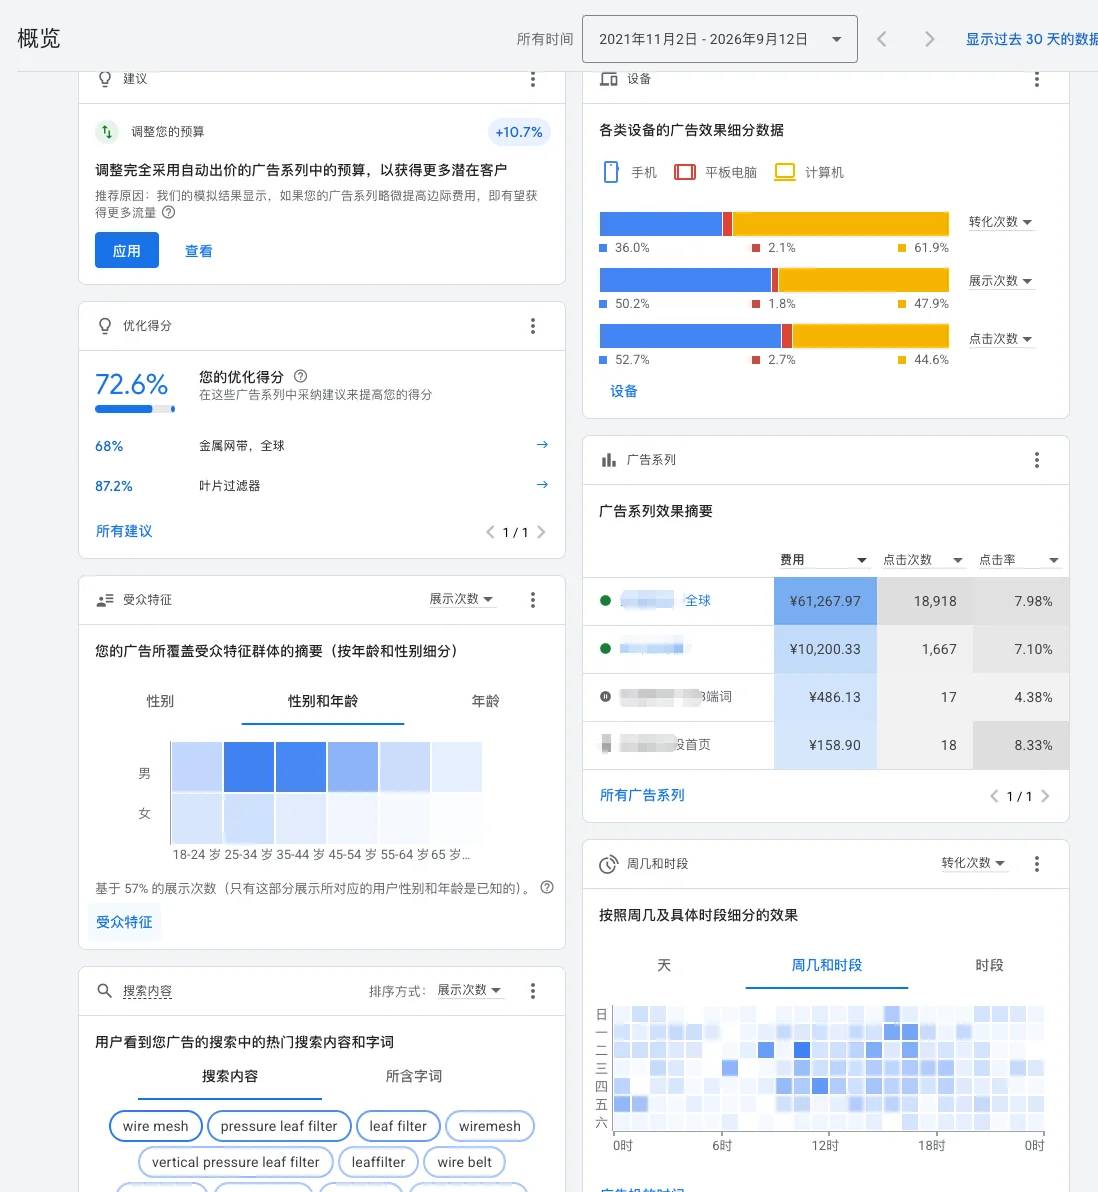Open 展示次数 metric dropdown beside device bar
The height and width of the screenshot is (1192, 1098).
point(1000,281)
